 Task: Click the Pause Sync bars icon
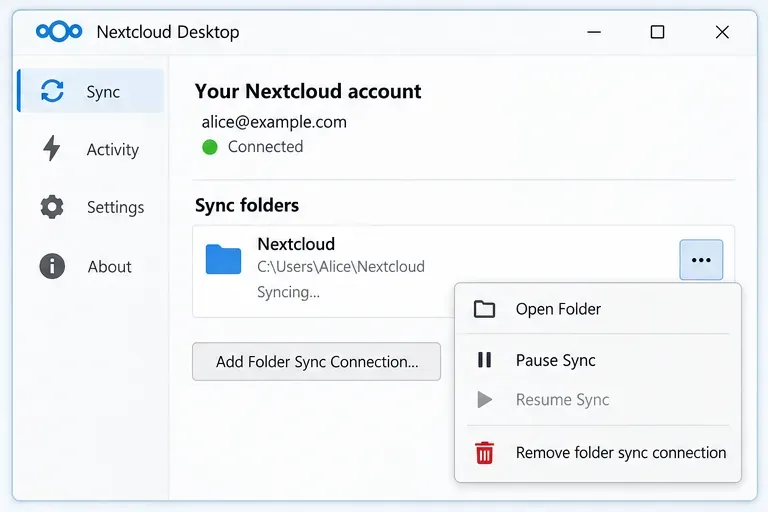[484, 360]
